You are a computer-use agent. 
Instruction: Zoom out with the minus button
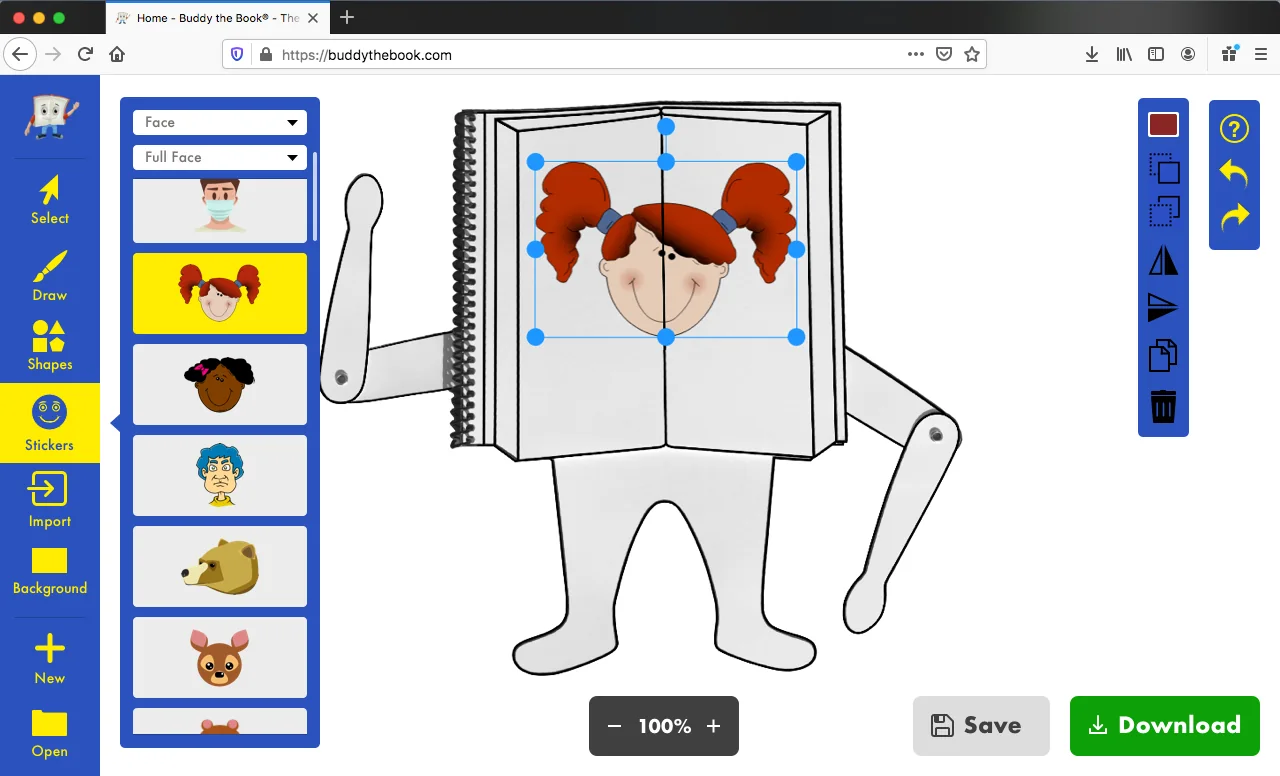(615, 726)
